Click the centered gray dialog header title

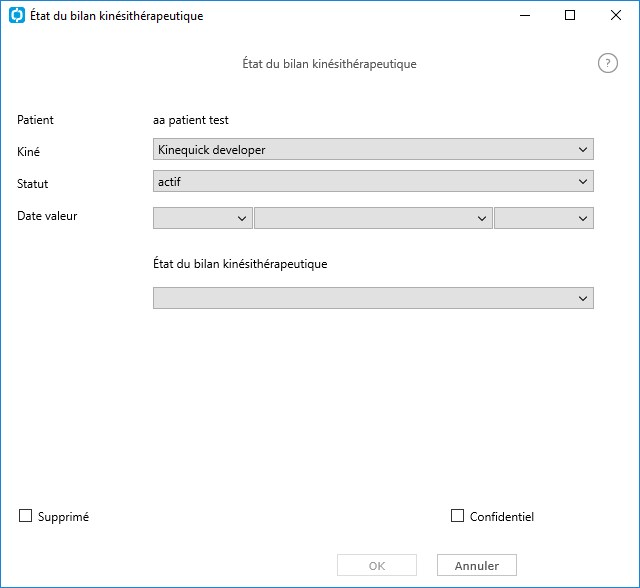pyautogui.click(x=329, y=64)
